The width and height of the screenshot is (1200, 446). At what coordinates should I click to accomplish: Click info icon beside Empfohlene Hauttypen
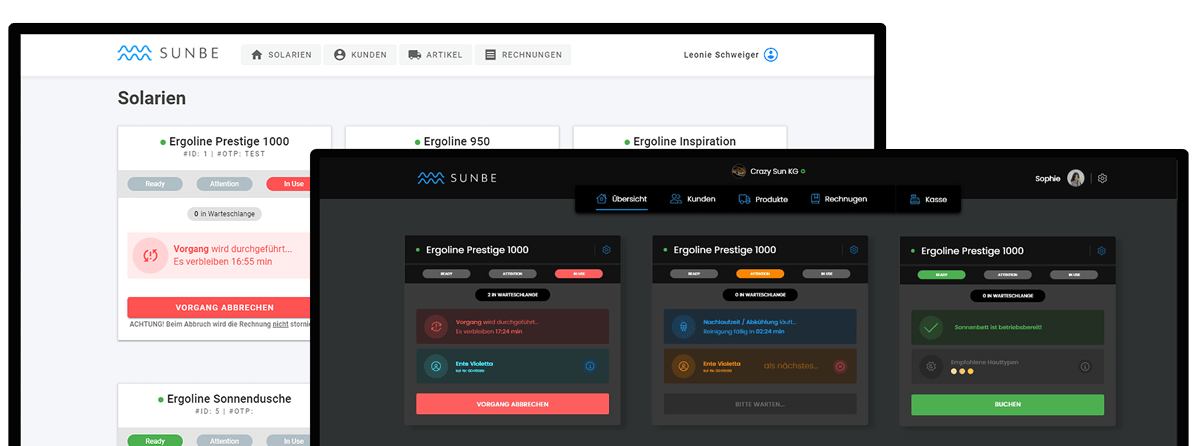1085,367
